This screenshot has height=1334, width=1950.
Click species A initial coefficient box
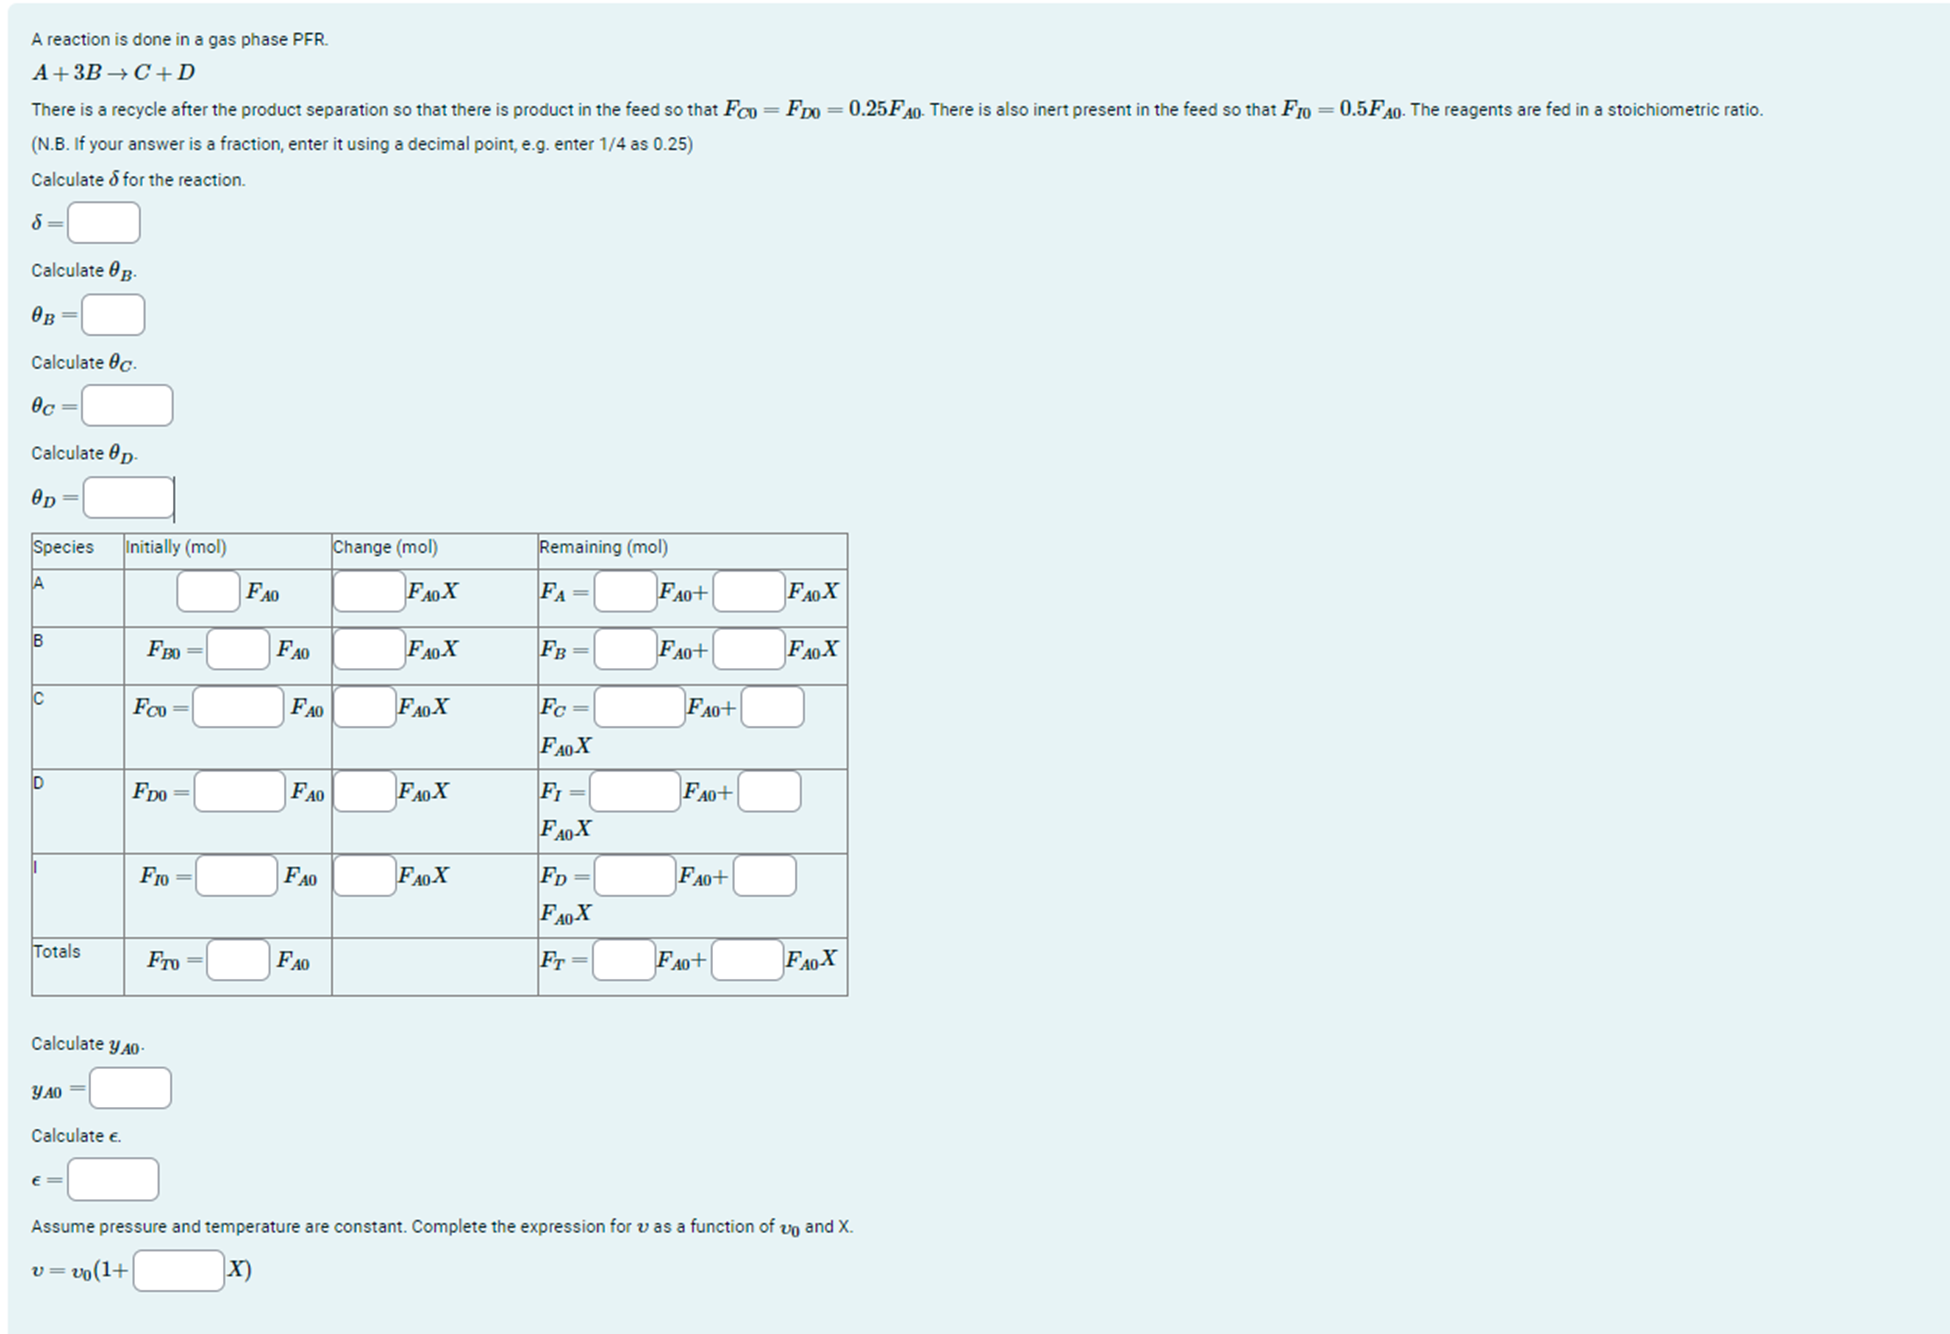pos(208,591)
